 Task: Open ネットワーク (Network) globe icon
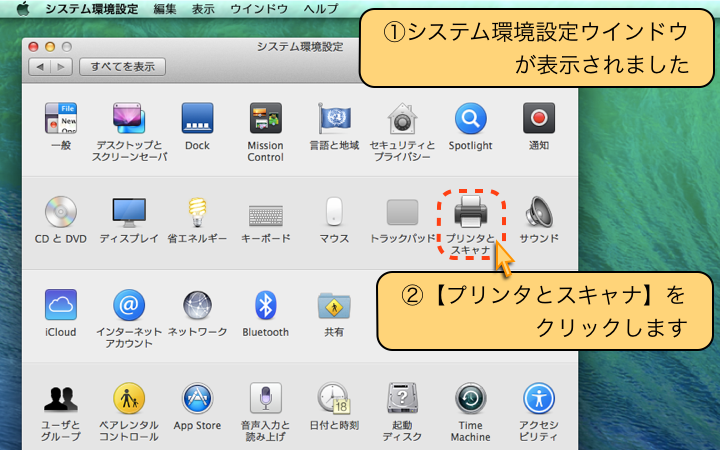pos(197,305)
